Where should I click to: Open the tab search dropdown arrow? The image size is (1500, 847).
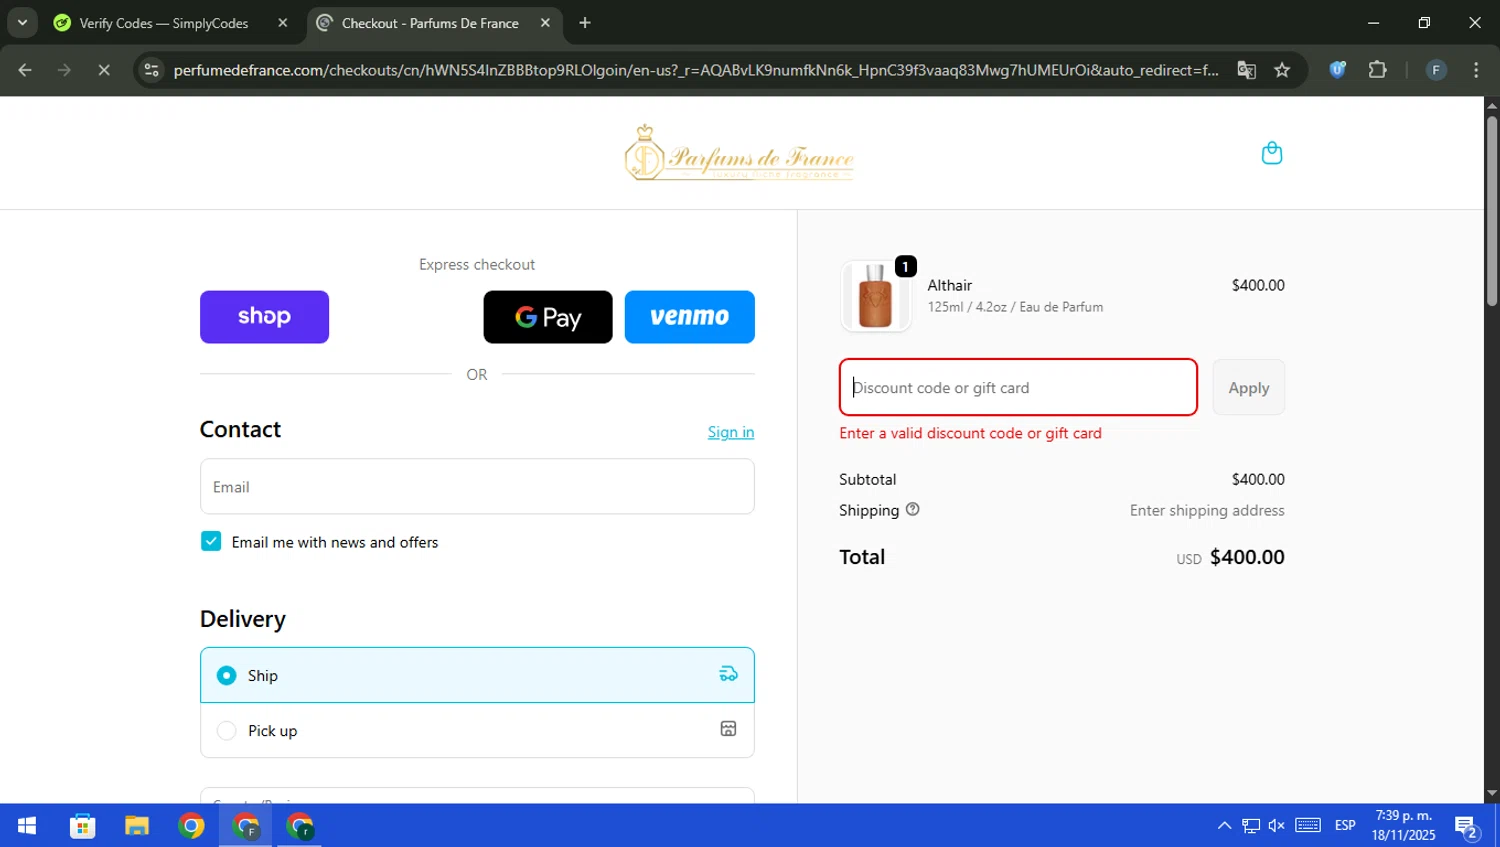[x=22, y=22]
